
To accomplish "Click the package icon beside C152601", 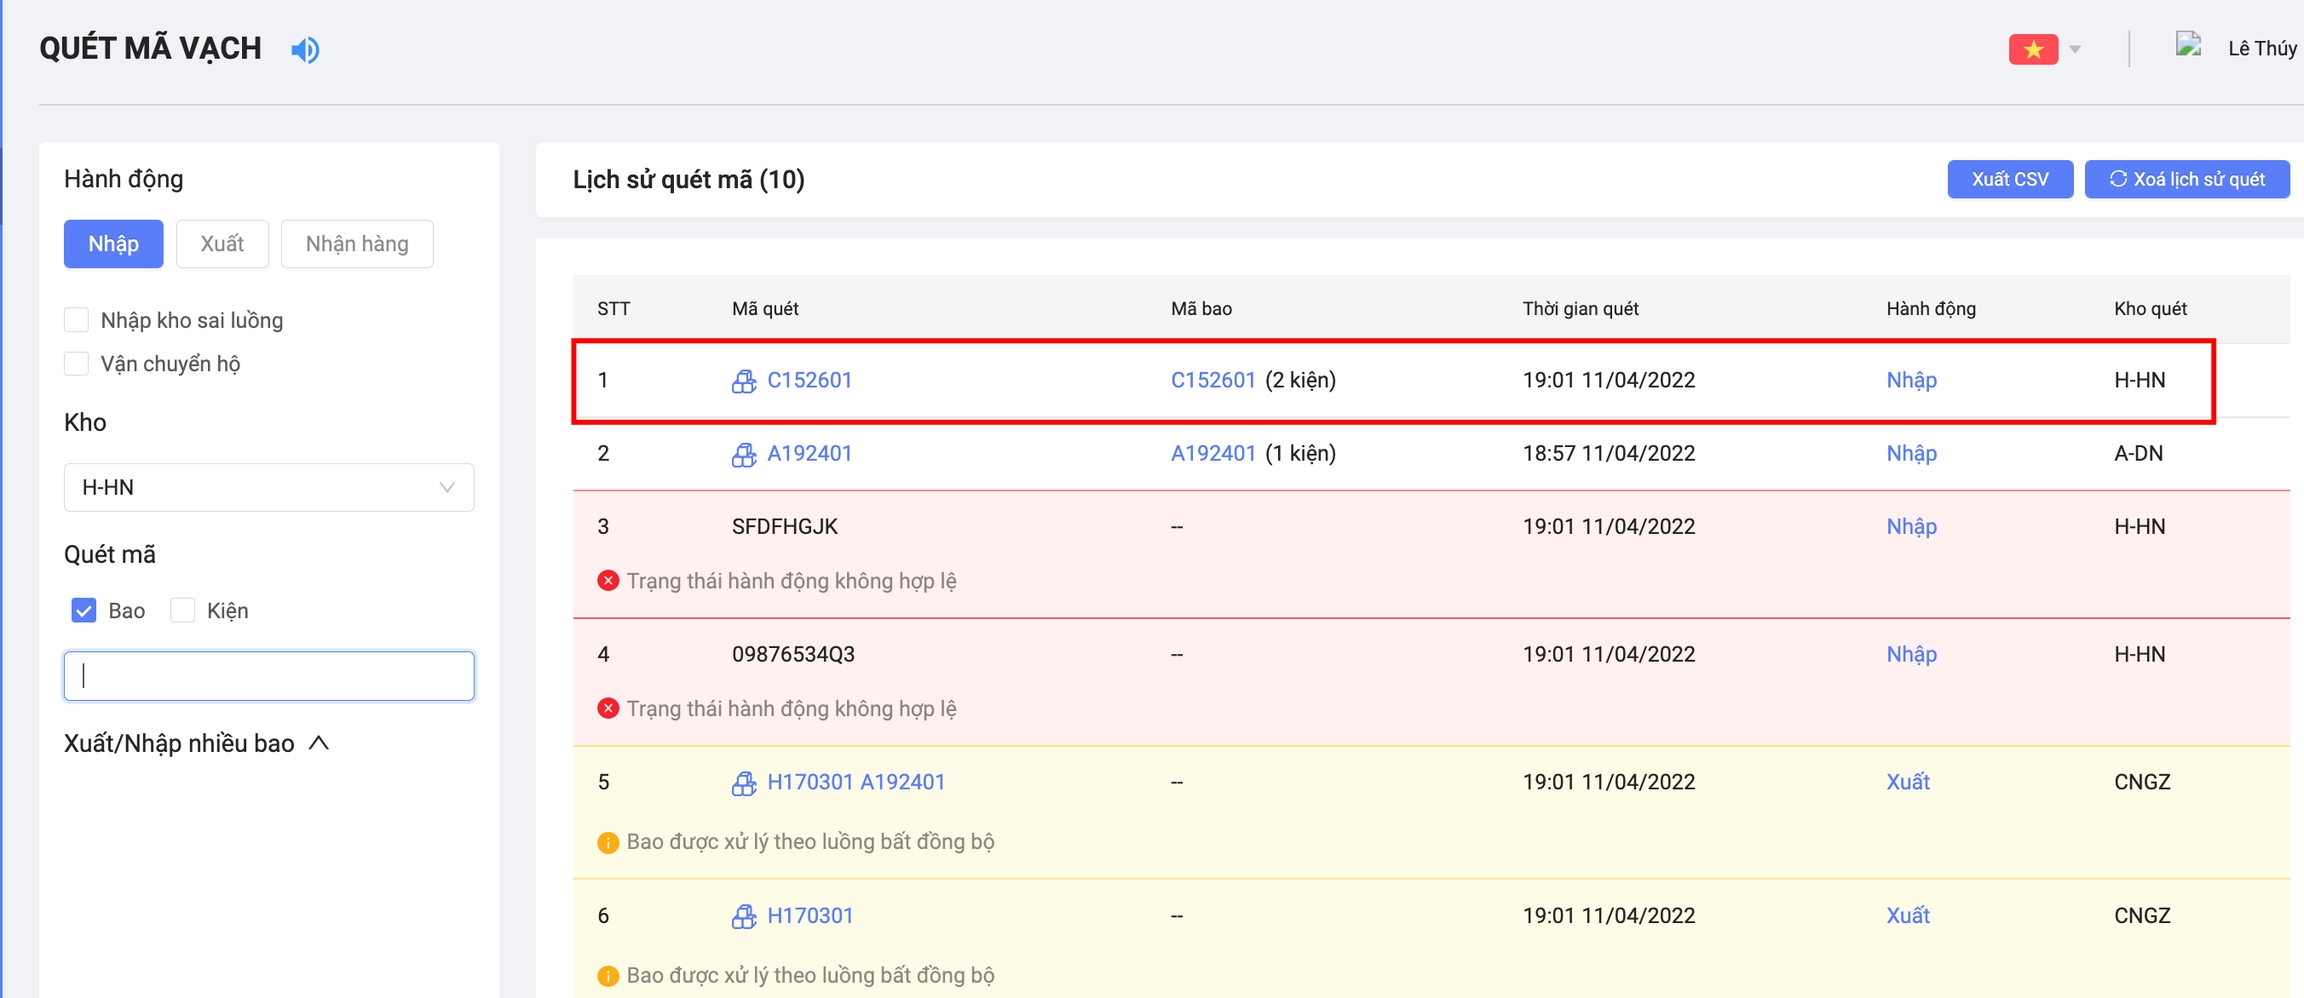I will (743, 381).
